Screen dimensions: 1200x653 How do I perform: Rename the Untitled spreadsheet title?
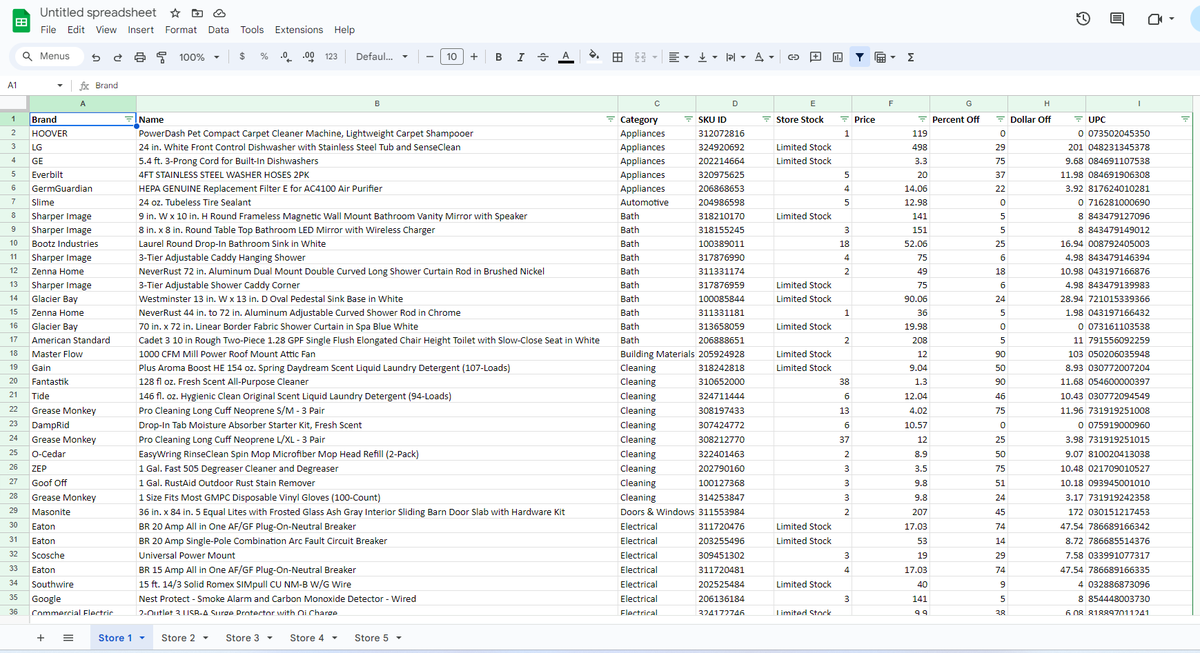pyautogui.click(x=98, y=12)
